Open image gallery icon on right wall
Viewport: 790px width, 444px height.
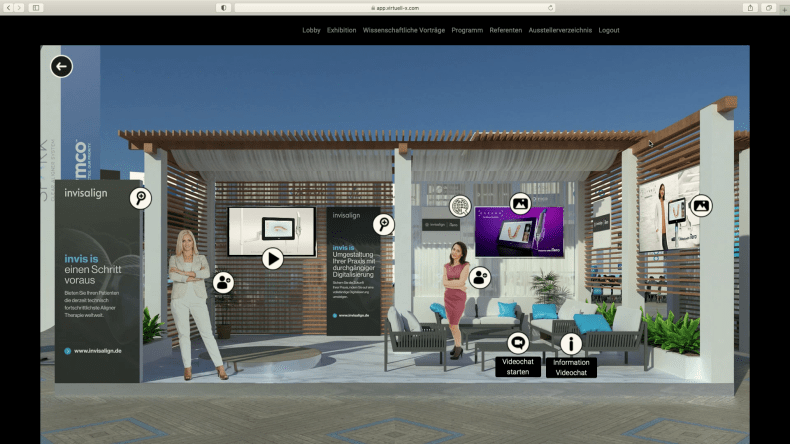coord(701,206)
